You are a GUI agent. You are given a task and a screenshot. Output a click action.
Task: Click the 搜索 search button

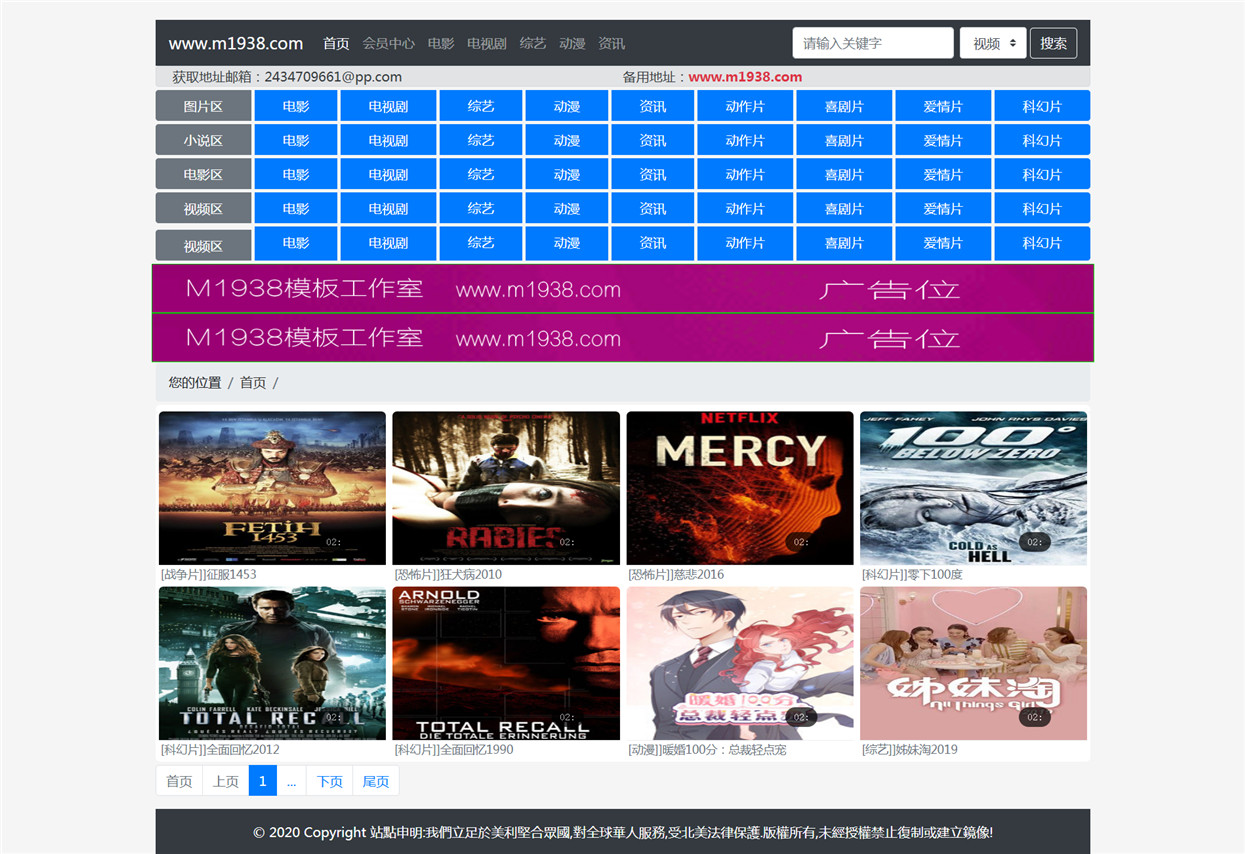click(x=1053, y=43)
